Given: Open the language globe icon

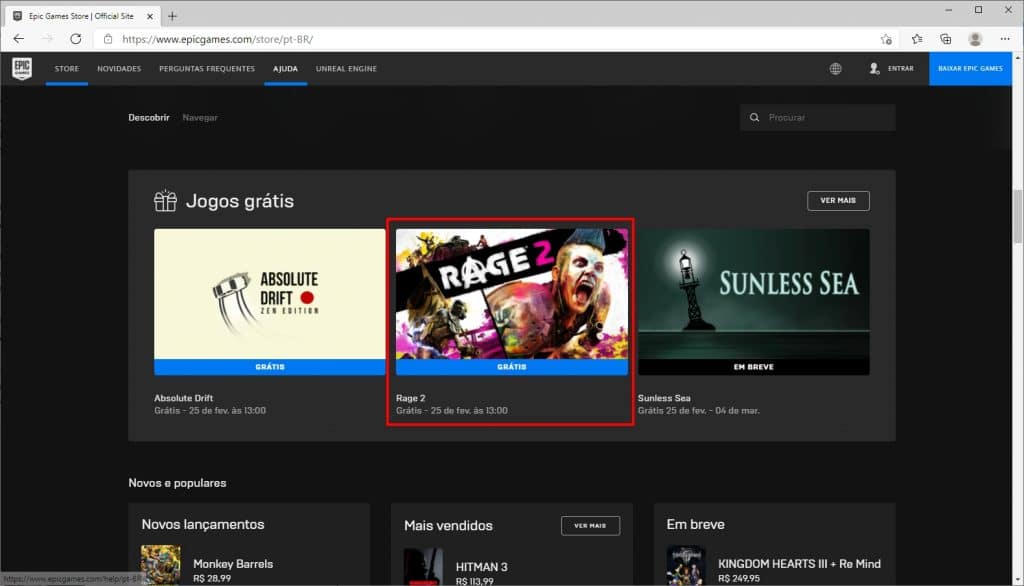Looking at the screenshot, I should click(x=835, y=69).
